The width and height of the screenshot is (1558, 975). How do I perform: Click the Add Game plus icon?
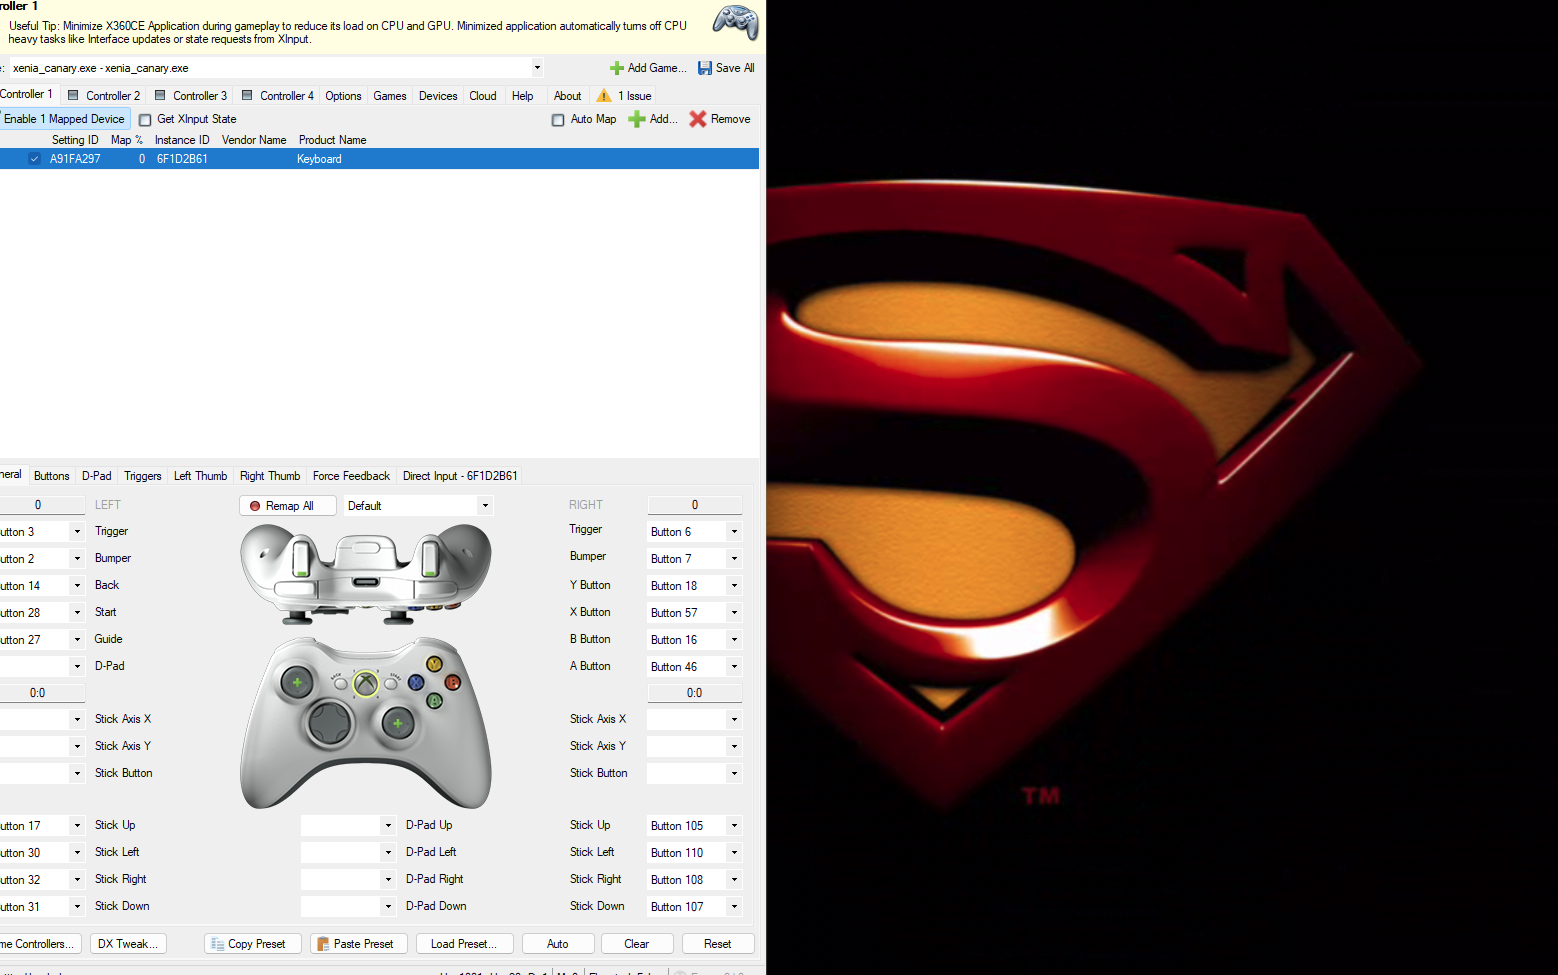(x=617, y=68)
